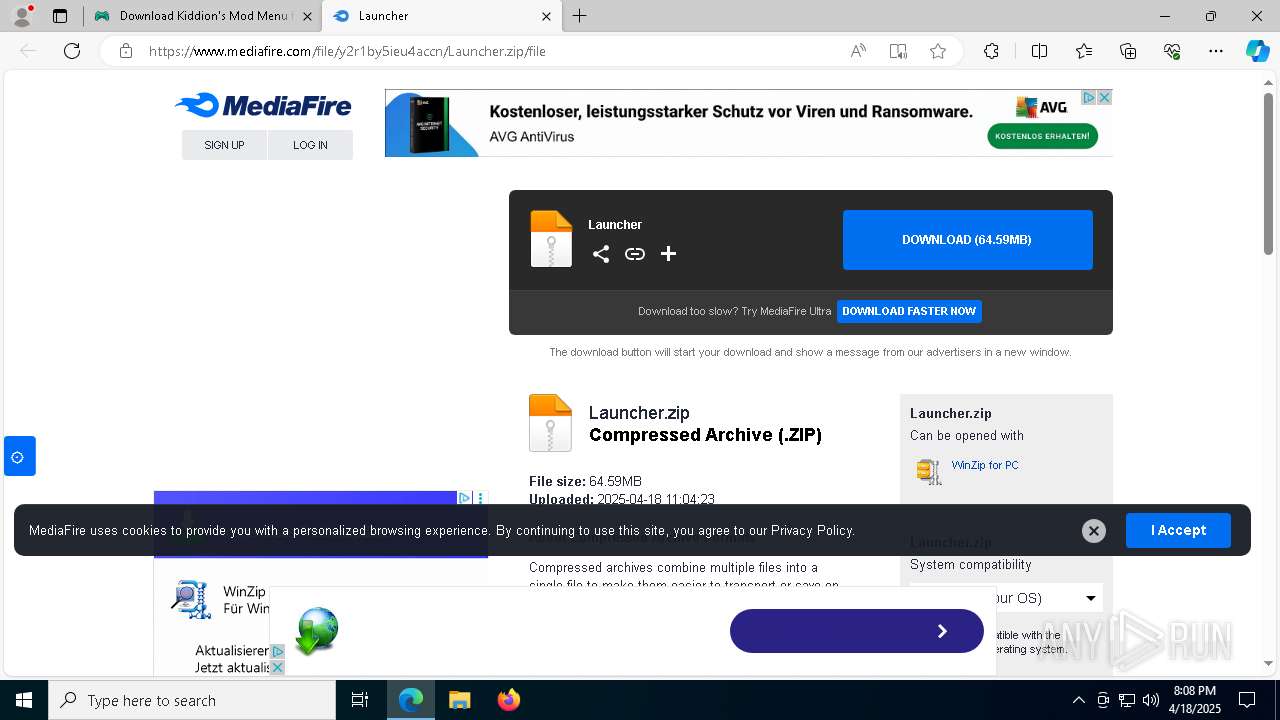Open File Explorer from taskbar
The image size is (1280, 720).
459,700
